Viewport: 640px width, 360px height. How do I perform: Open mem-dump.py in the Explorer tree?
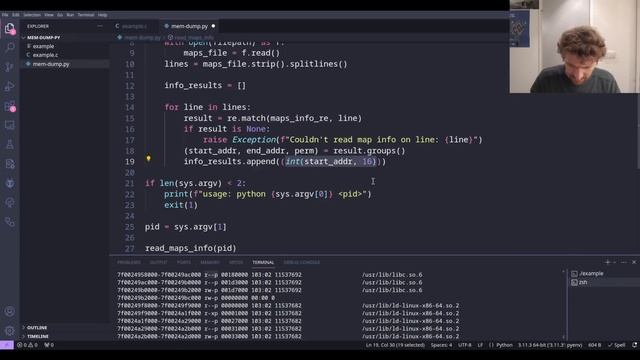[x=51, y=64]
